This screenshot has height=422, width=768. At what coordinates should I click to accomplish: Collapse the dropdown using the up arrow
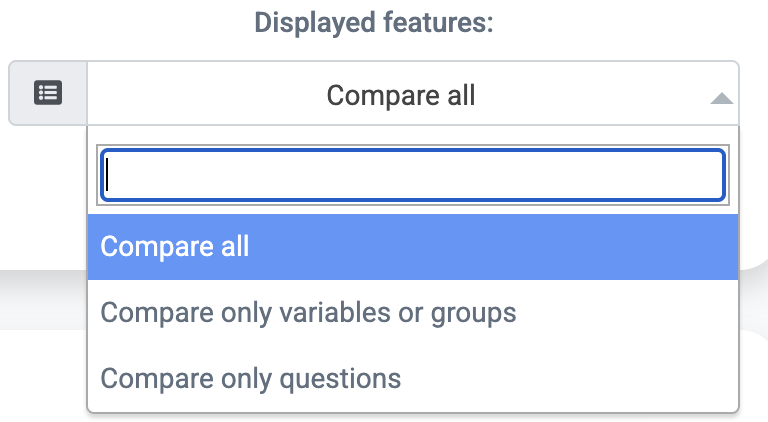click(x=721, y=98)
